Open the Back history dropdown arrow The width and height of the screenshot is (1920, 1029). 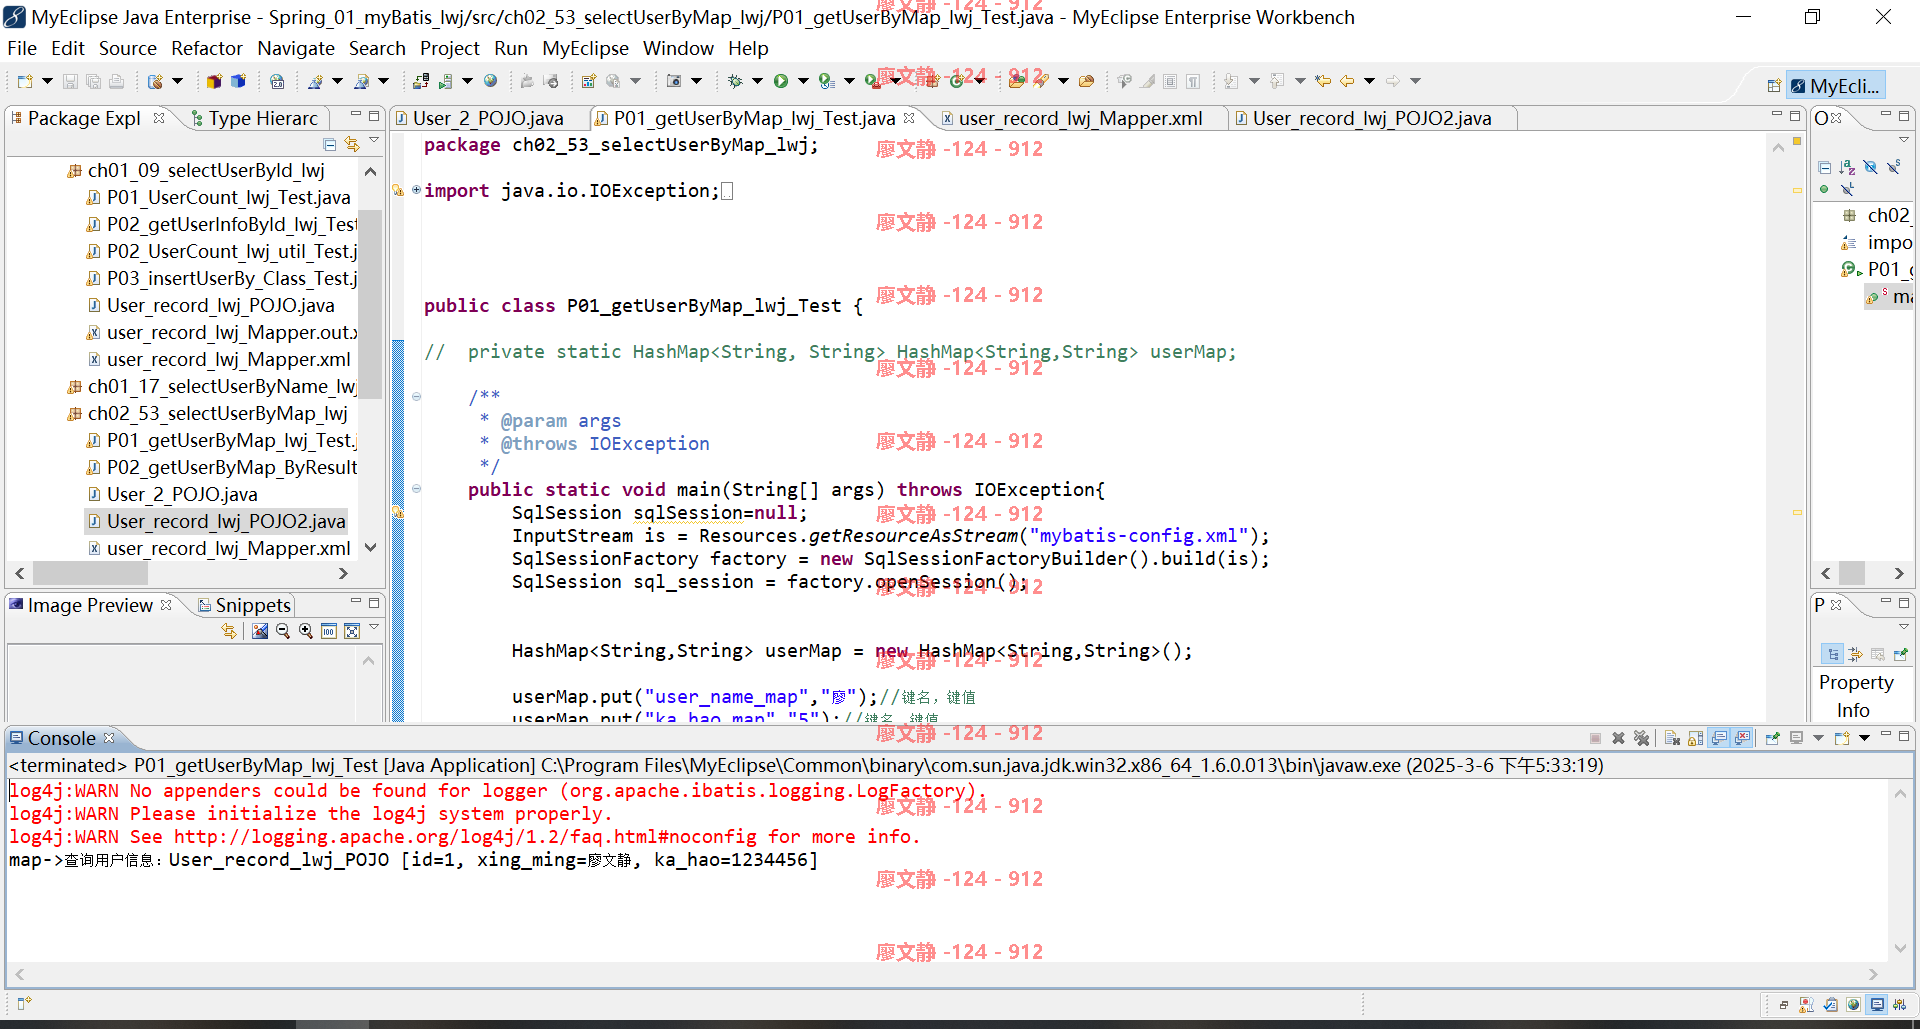[1369, 81]
